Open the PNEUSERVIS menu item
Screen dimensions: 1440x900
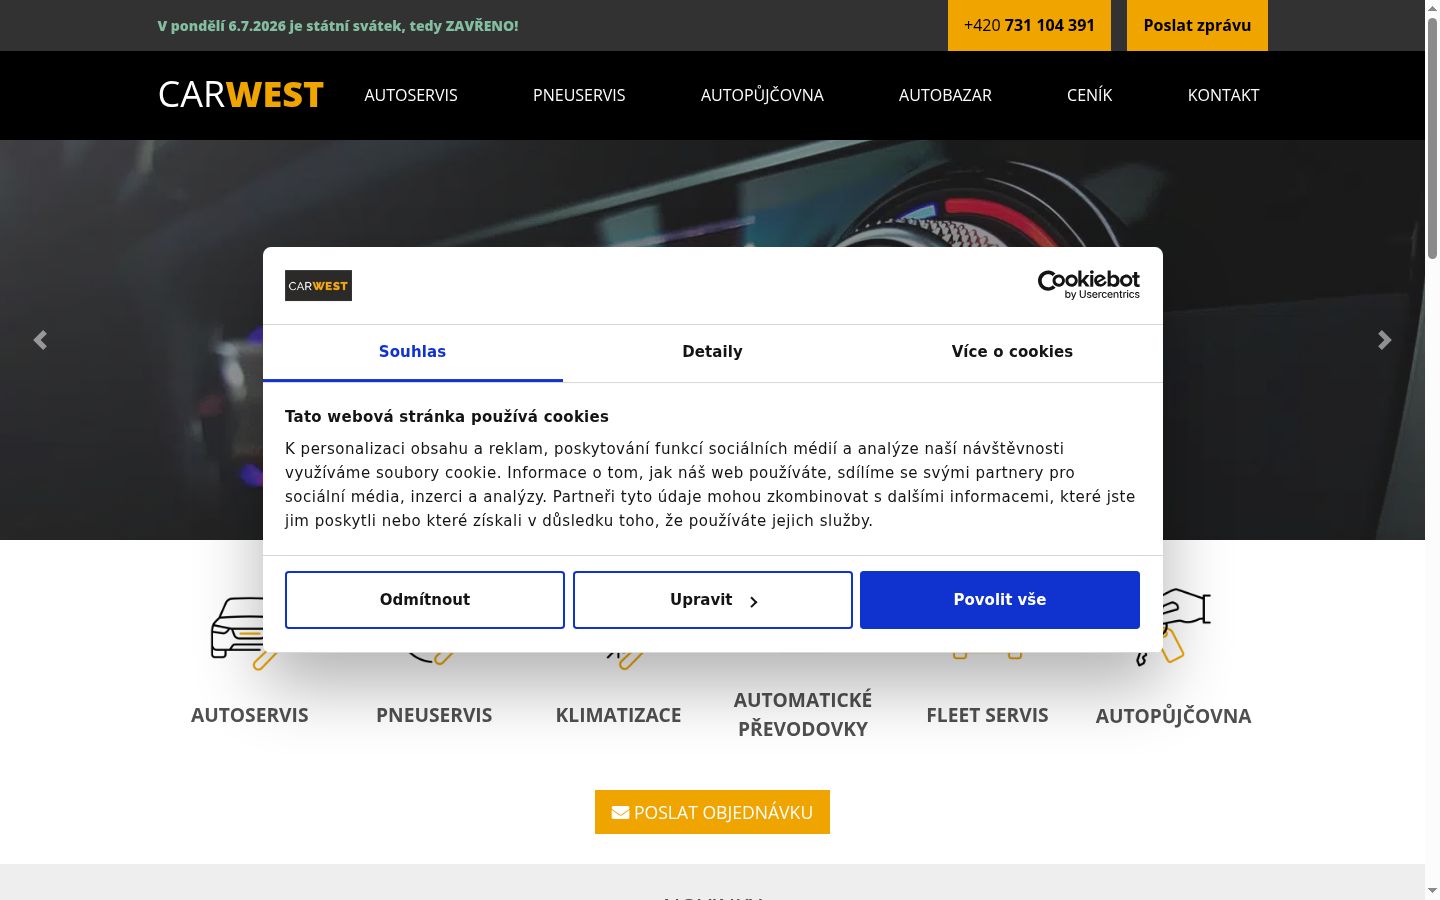(579, 95)
